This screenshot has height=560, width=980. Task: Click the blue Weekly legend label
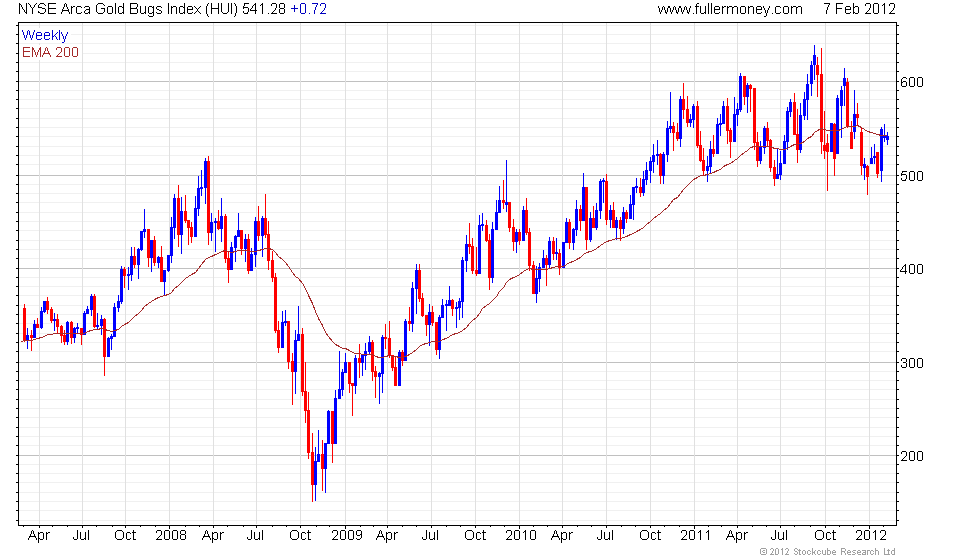pyautogui.click(x=44, y=36)
